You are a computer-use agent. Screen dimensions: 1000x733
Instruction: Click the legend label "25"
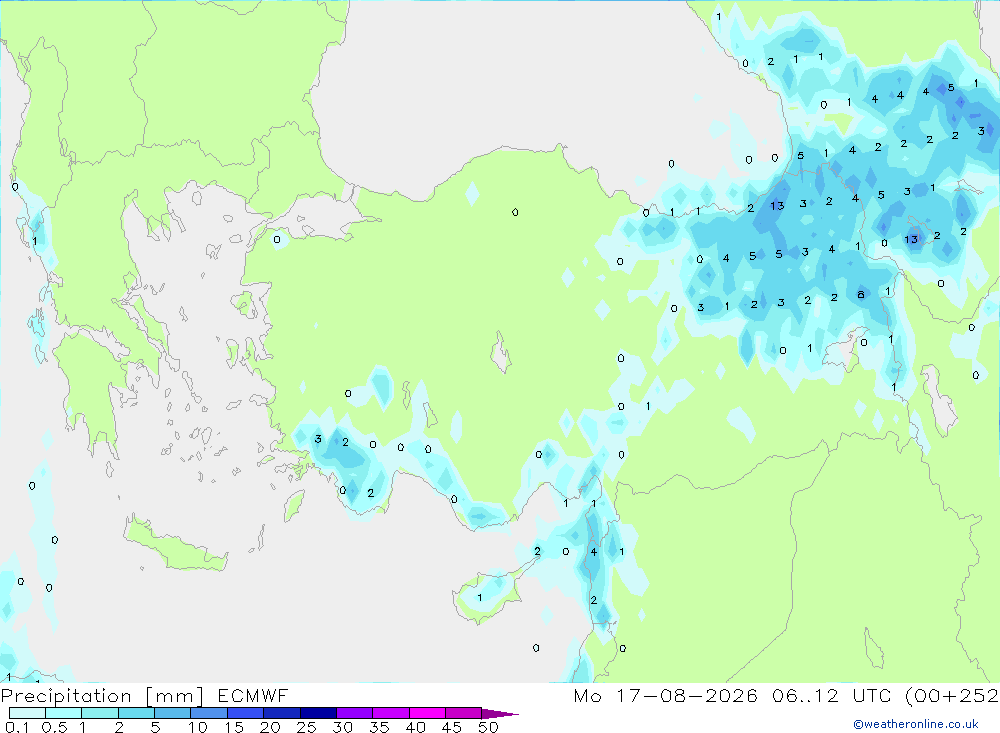click(307, 727)
